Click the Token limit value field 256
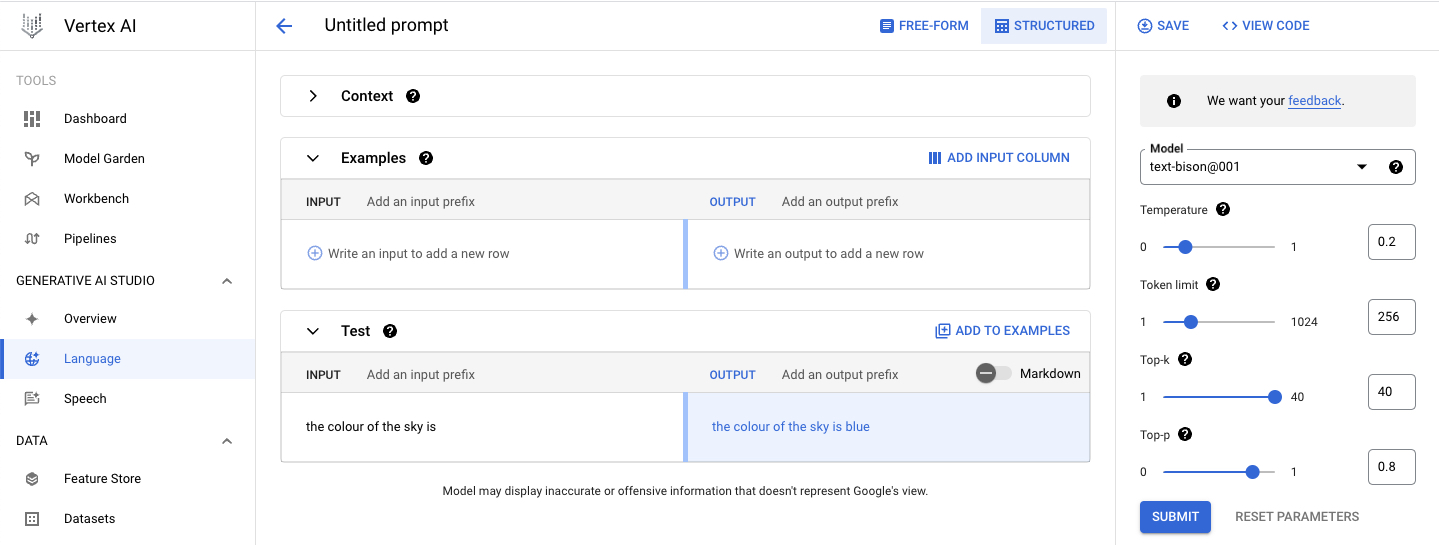Viewport: 1439px width, 545px height. [x=1391, y=317]
